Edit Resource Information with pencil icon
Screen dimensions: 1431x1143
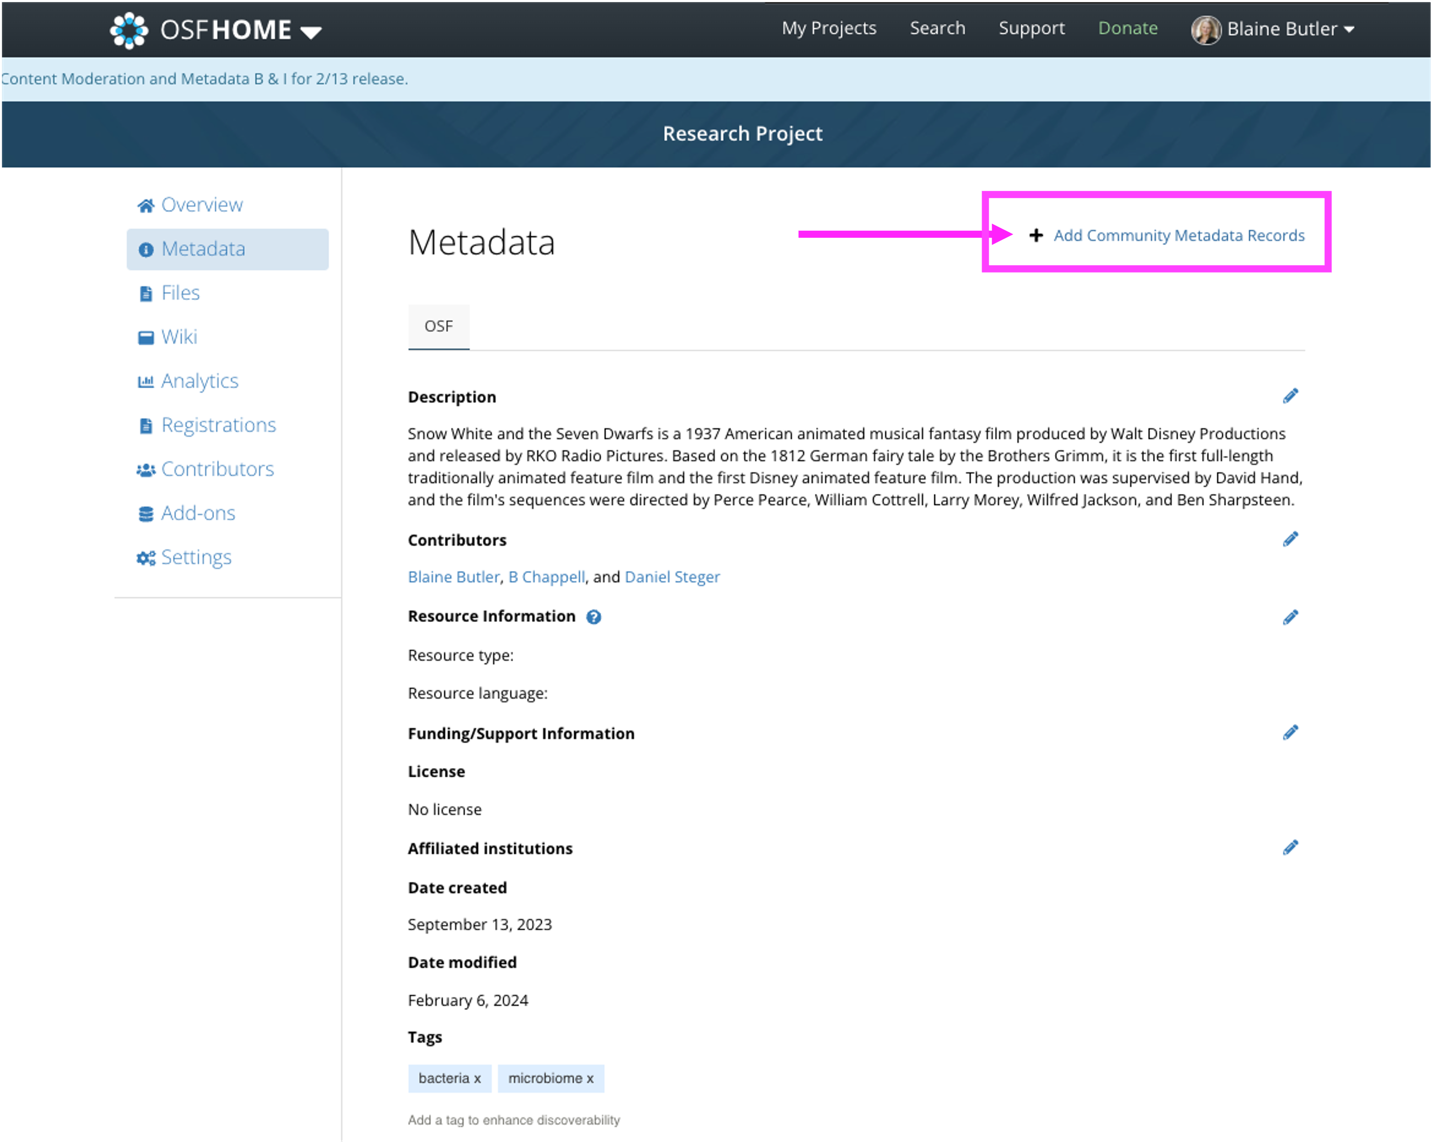(1290, 617)
